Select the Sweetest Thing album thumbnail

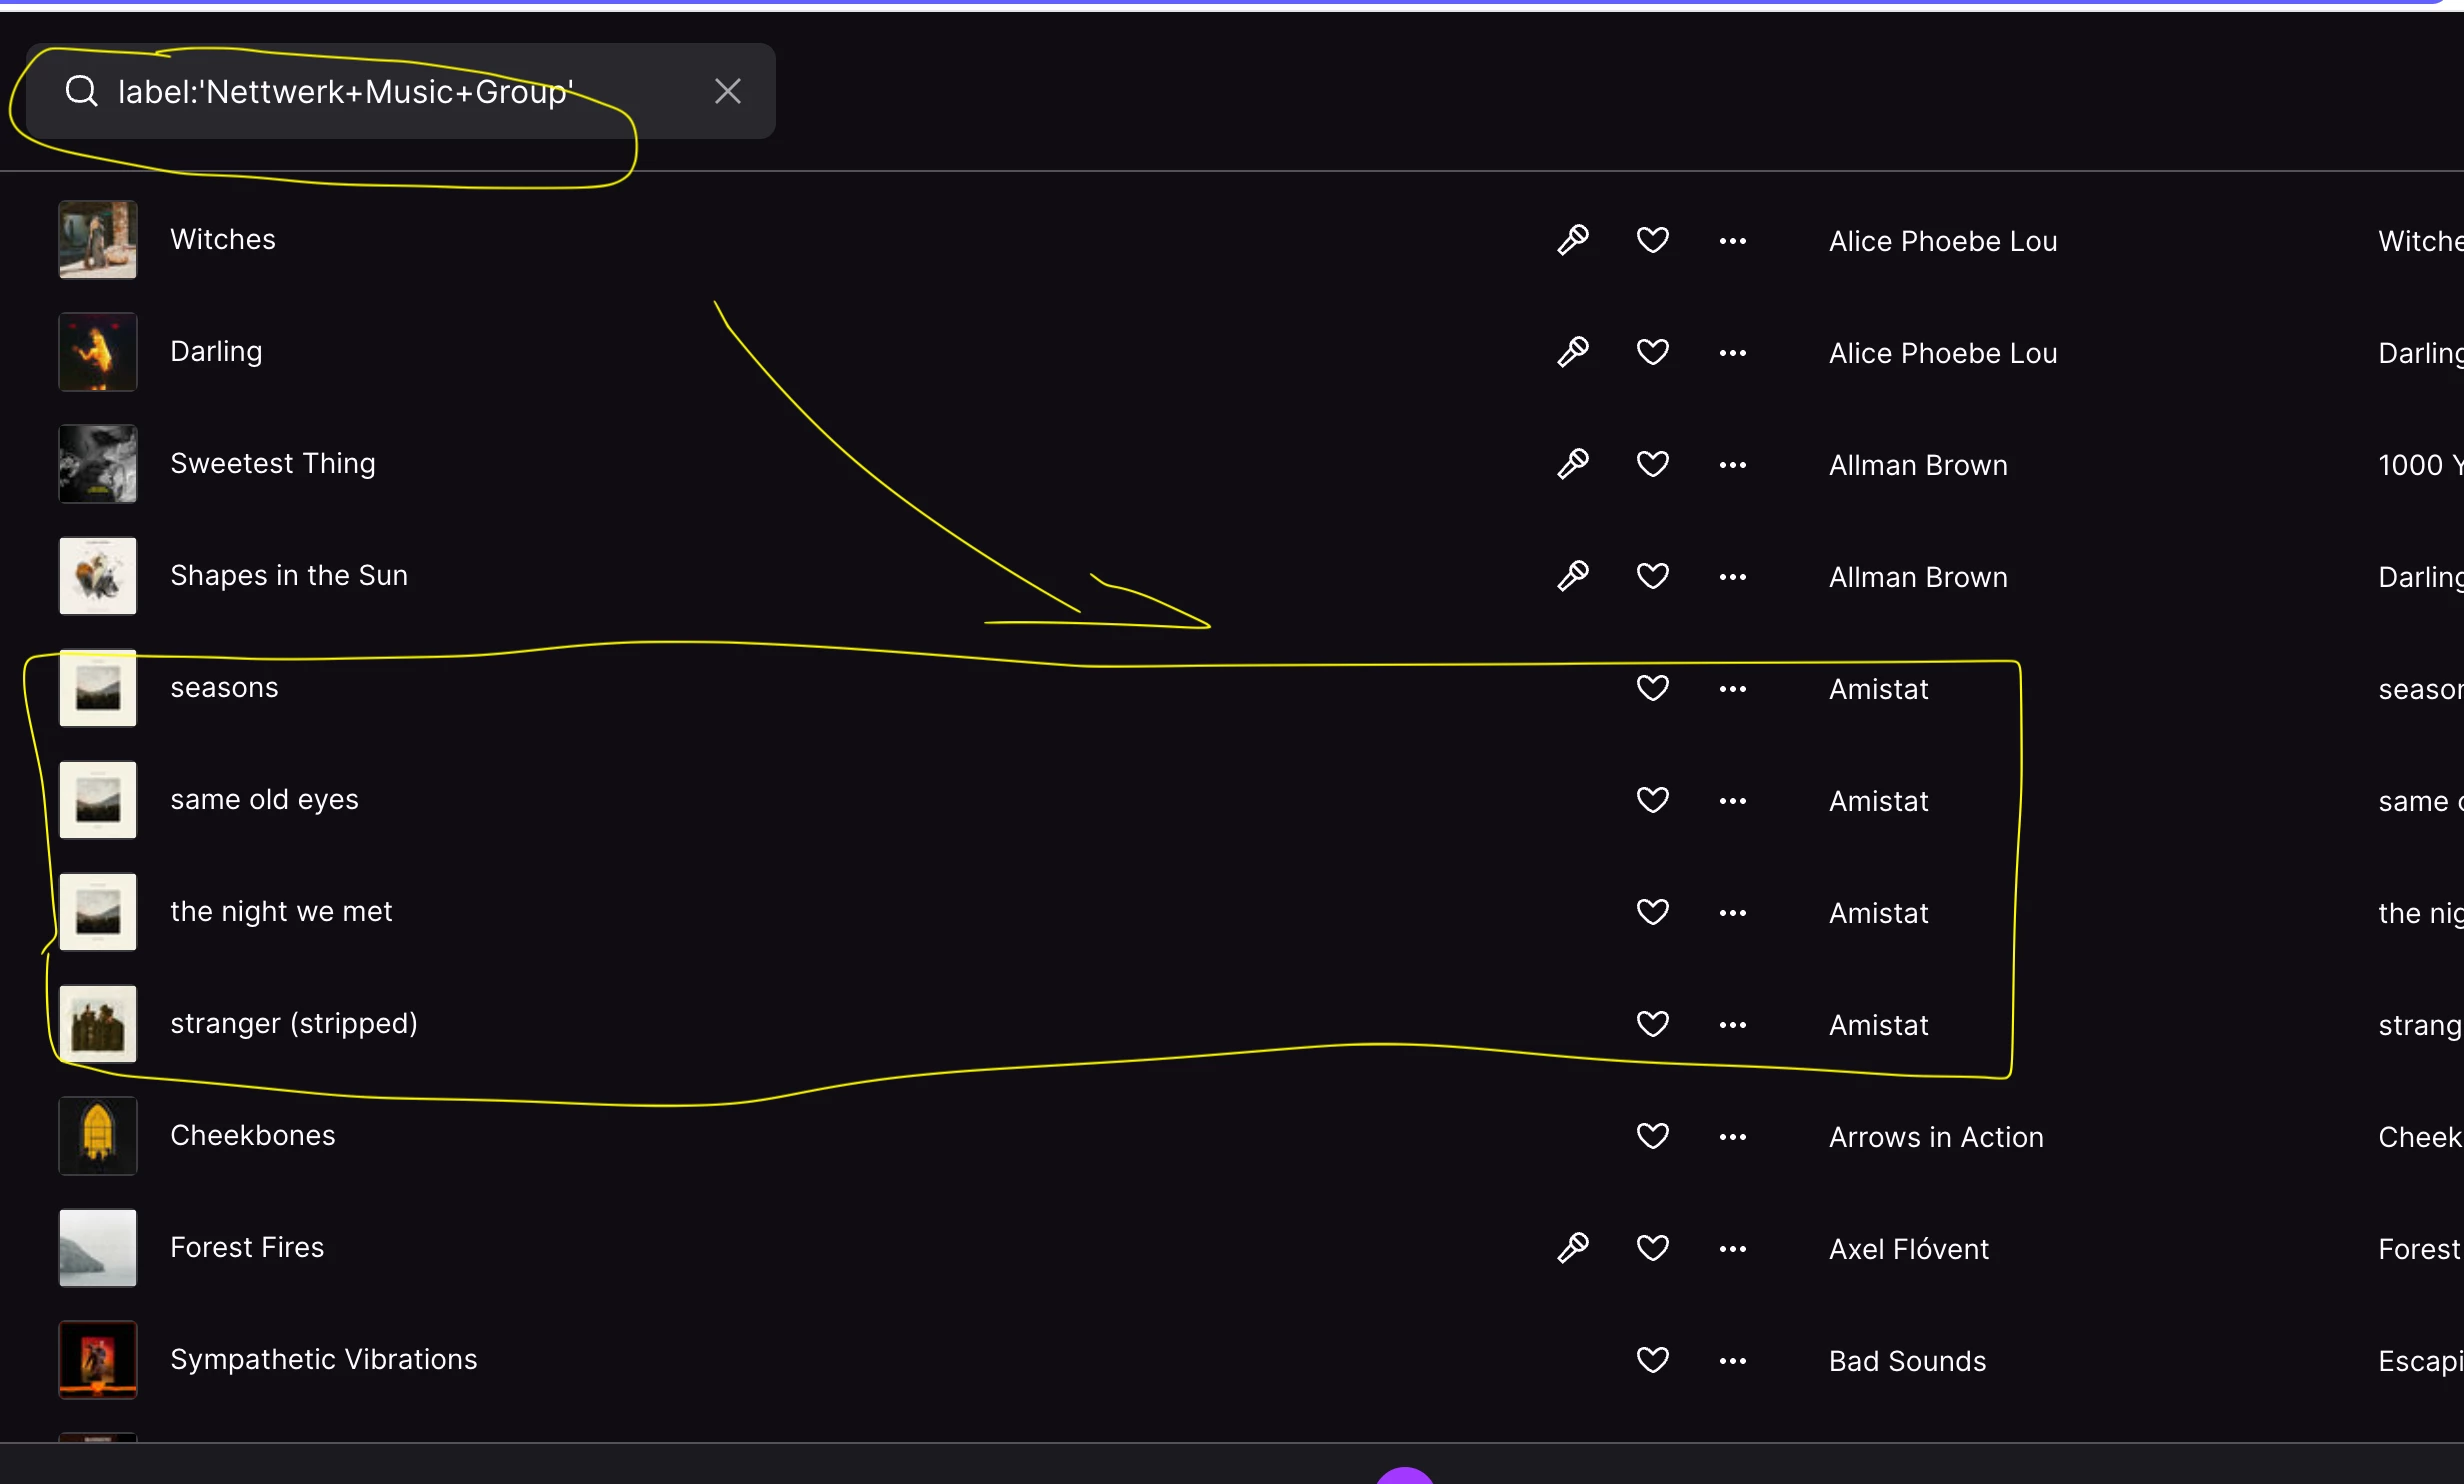98,464
